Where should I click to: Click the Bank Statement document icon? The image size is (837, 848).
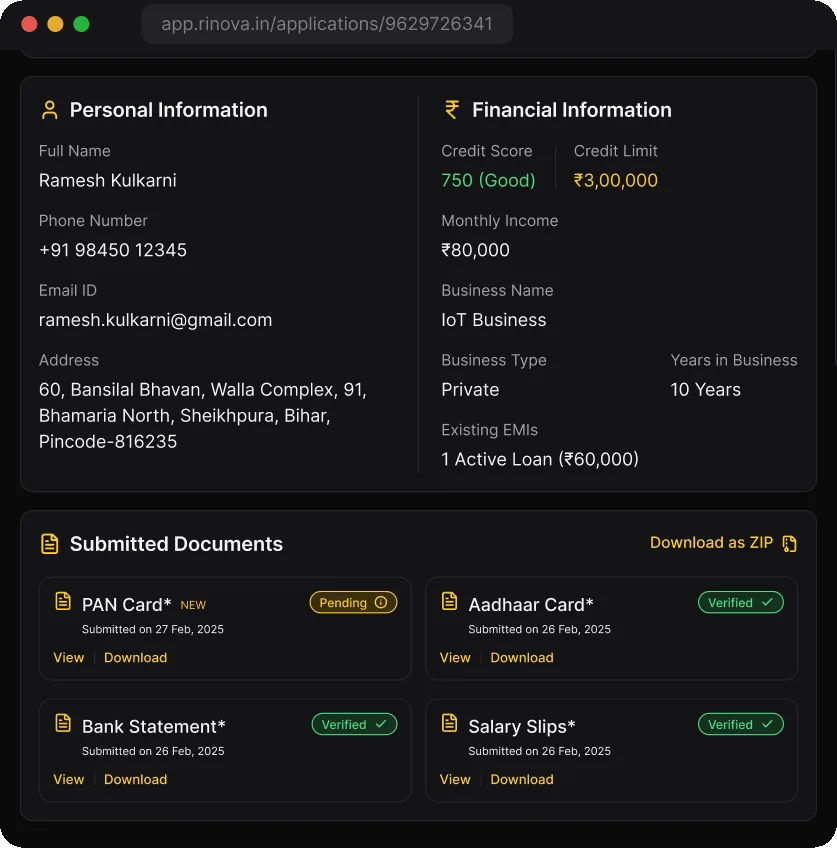point(63,723)
